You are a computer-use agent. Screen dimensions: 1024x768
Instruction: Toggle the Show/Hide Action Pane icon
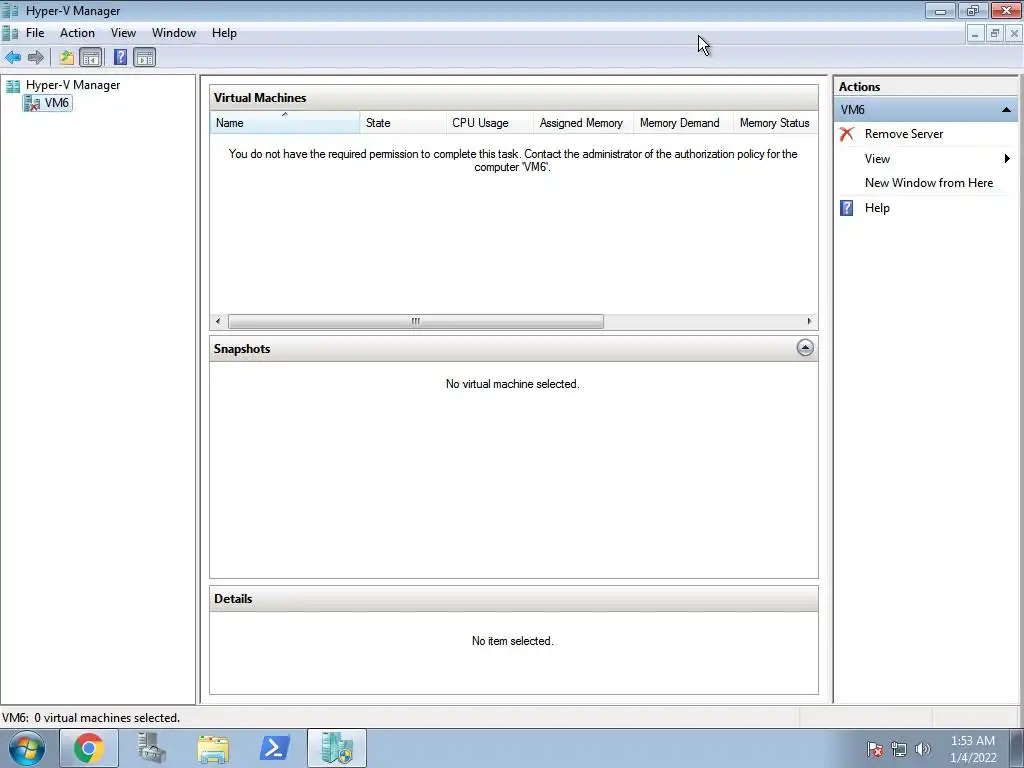pyautogui.click(x=145, y=57)
